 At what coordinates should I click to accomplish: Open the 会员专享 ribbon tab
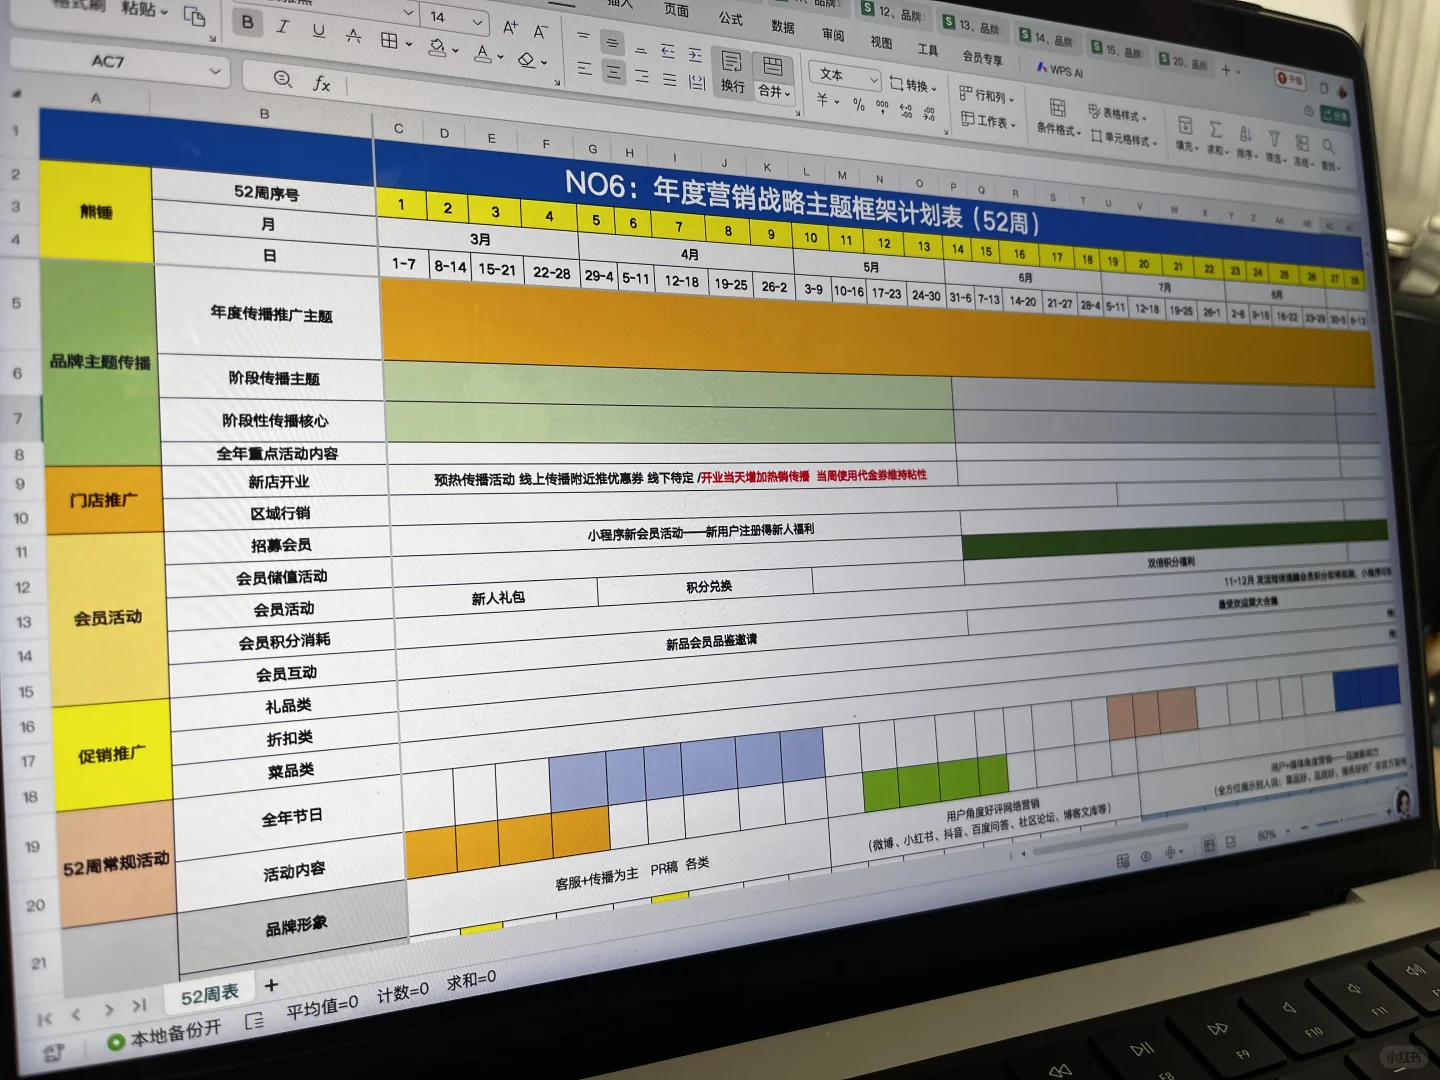click(x=982, y=58)
